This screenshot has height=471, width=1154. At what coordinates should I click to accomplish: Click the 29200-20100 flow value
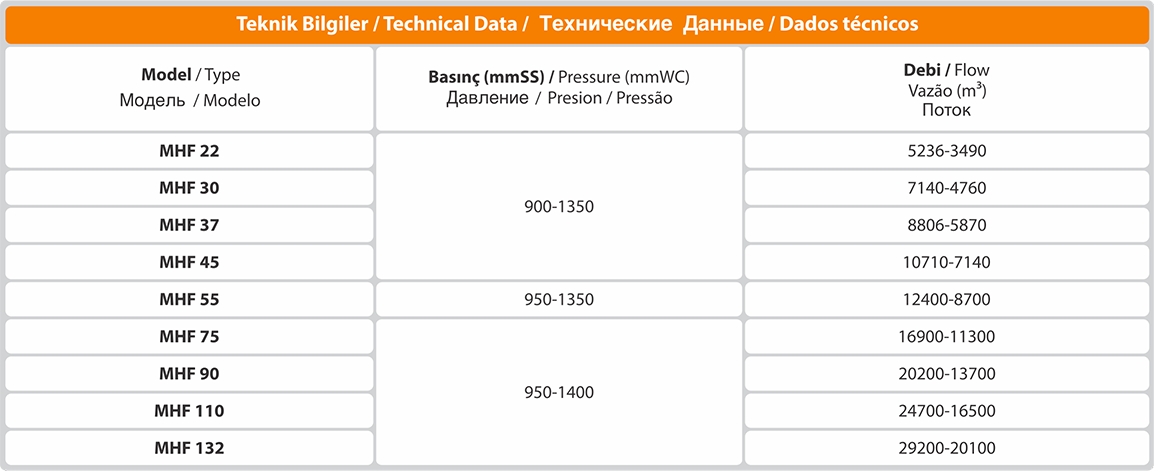pos(946,447)
